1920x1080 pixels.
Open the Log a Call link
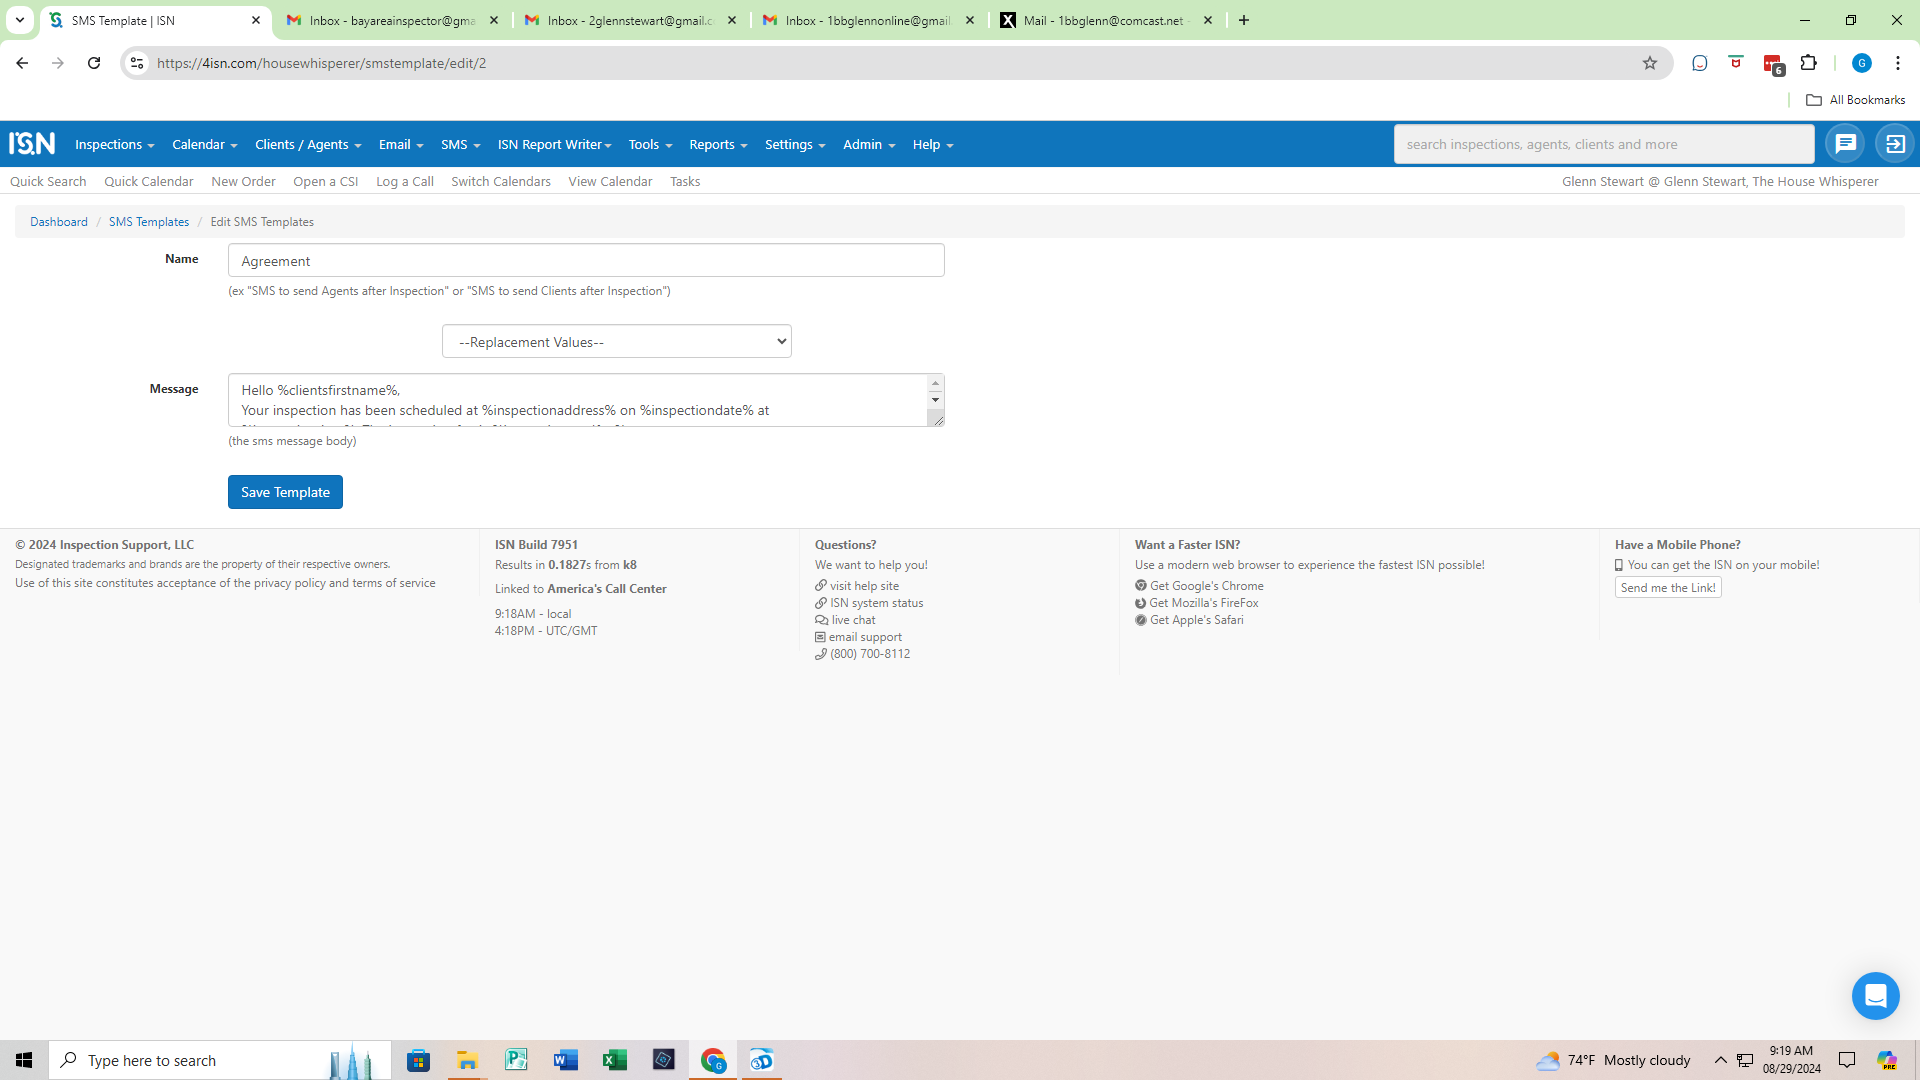(405, 181)
